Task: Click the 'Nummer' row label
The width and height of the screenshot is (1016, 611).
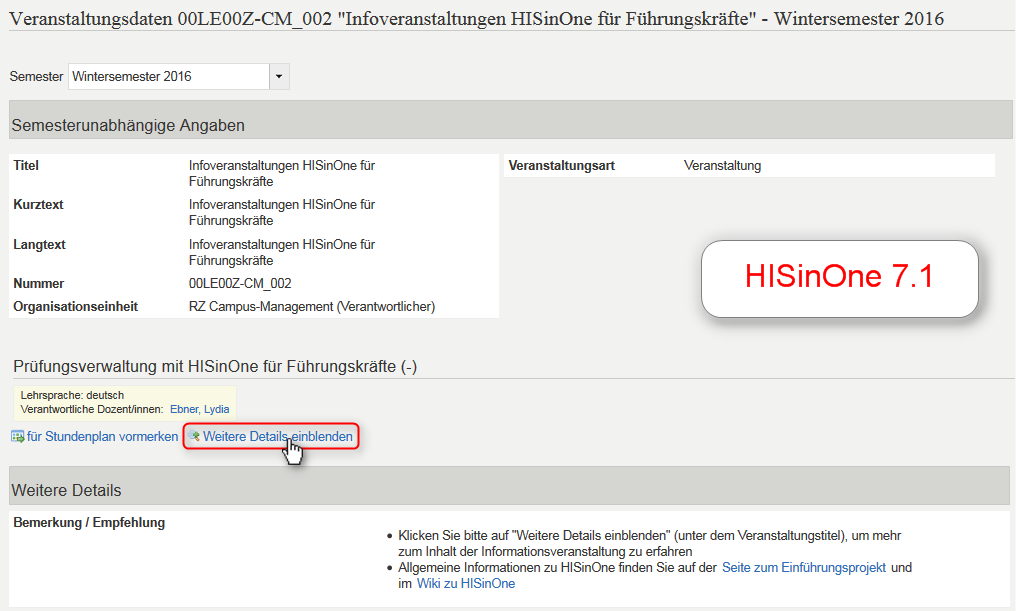Action: (39, 284)
